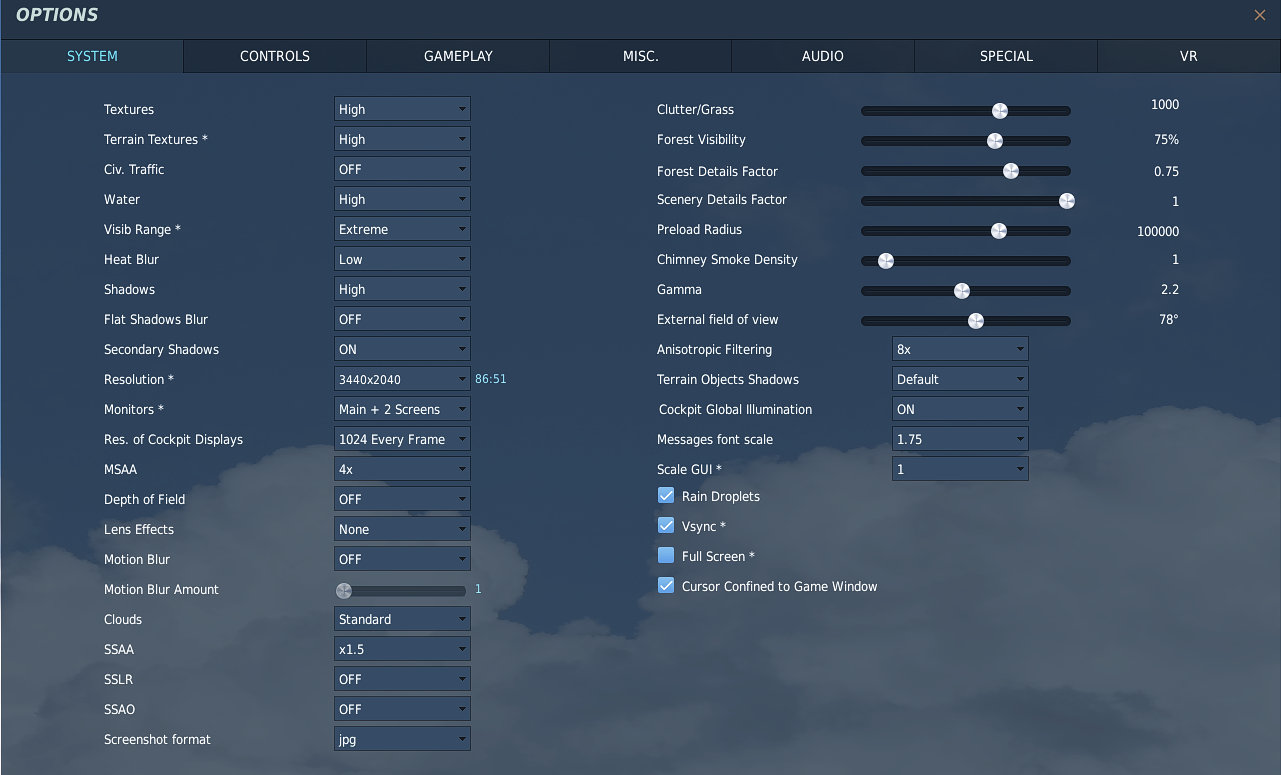Viewport: 1281px width, 775px height.
Task: Open the Scale GUI dropdown
Action: (960, 469)
